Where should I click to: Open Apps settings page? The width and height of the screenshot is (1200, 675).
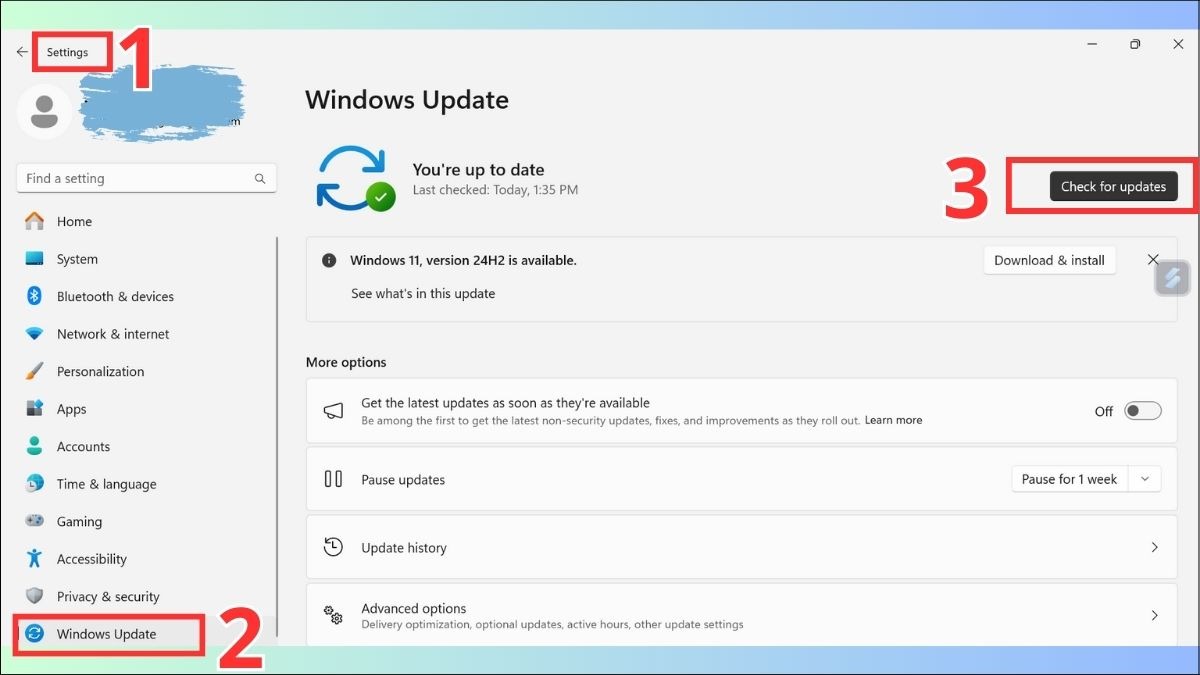[146, 409]
